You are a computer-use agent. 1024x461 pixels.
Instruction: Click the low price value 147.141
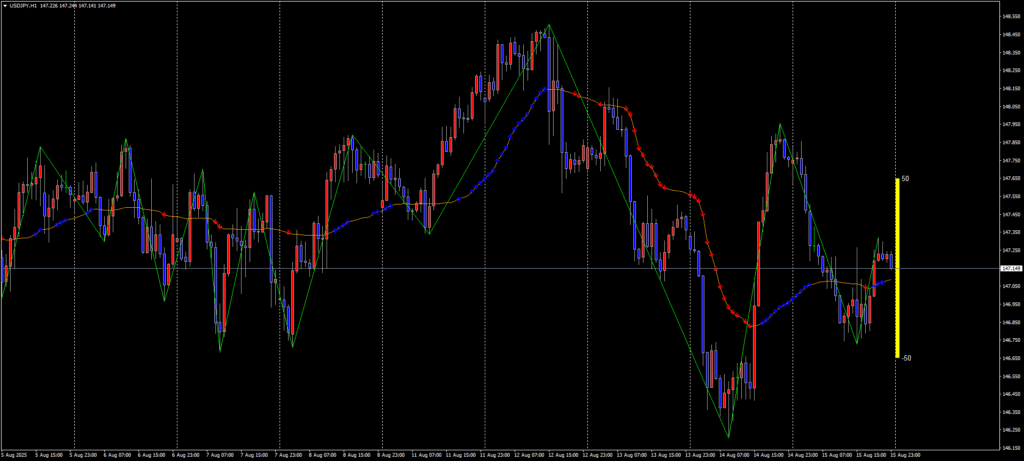click(88, 6)
